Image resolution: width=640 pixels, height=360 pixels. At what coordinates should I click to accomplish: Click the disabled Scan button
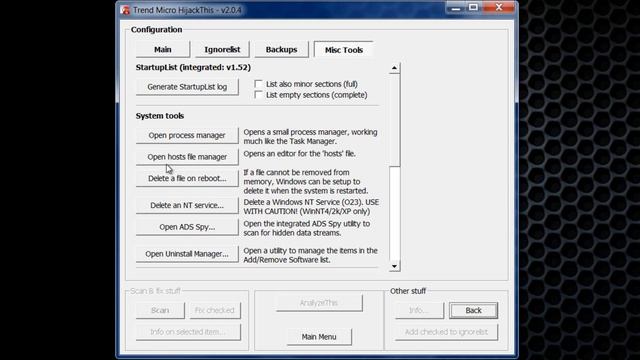(x=160, y=311)
